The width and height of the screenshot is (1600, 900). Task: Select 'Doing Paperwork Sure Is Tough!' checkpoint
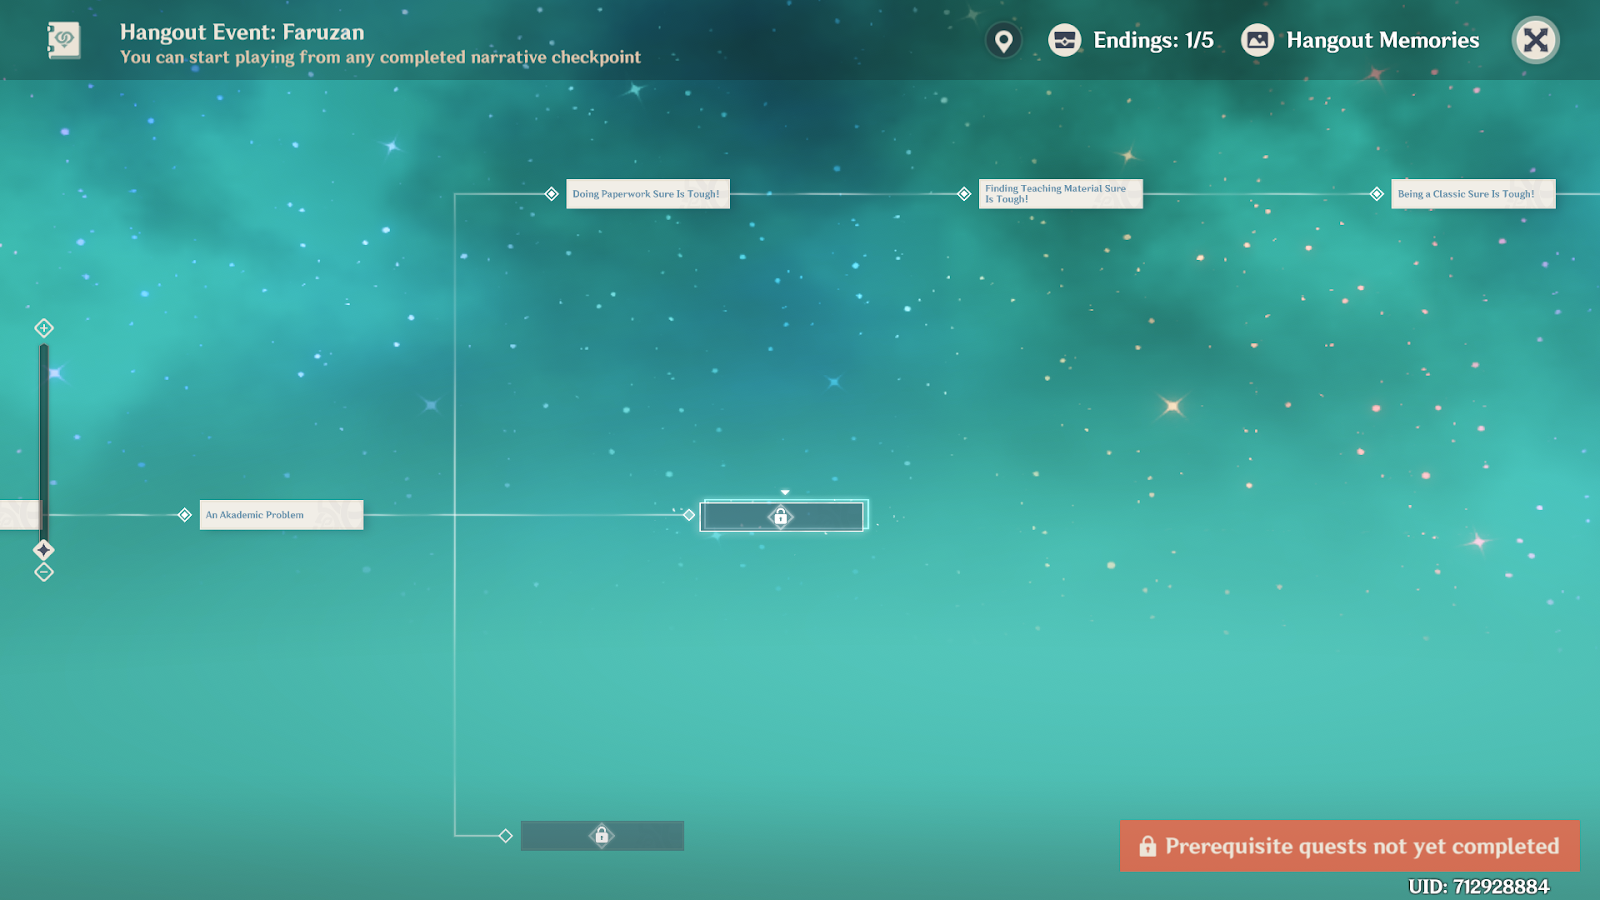pyautogui.click(x=648, y=194)
